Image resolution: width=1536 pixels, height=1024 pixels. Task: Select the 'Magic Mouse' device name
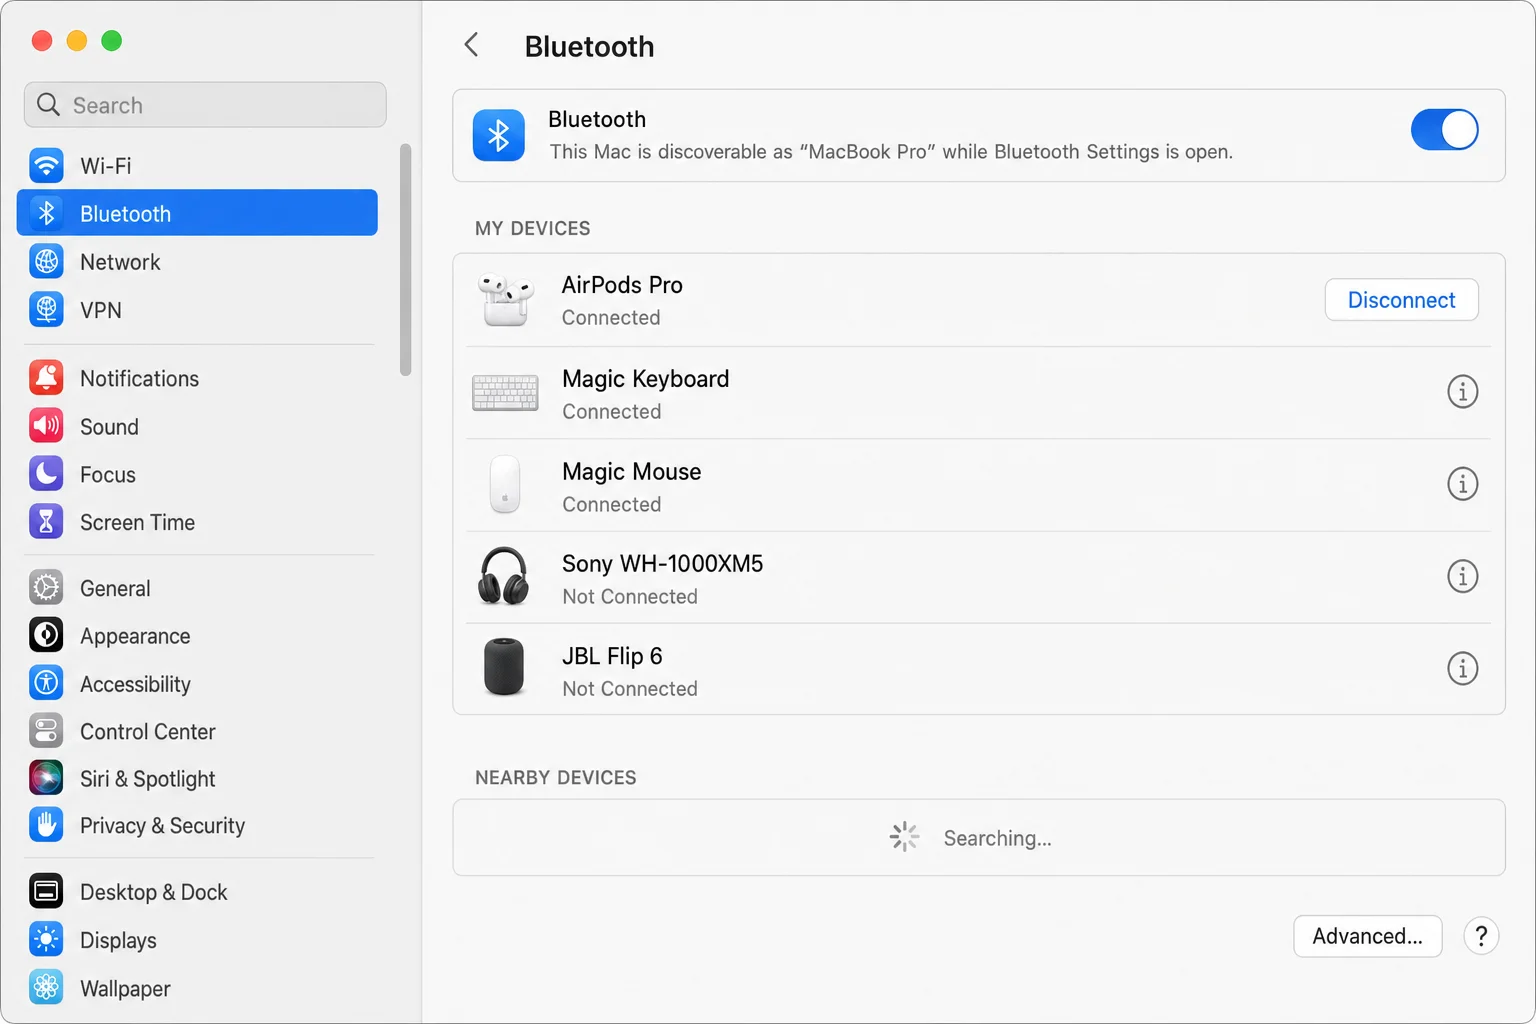point(631,472)
